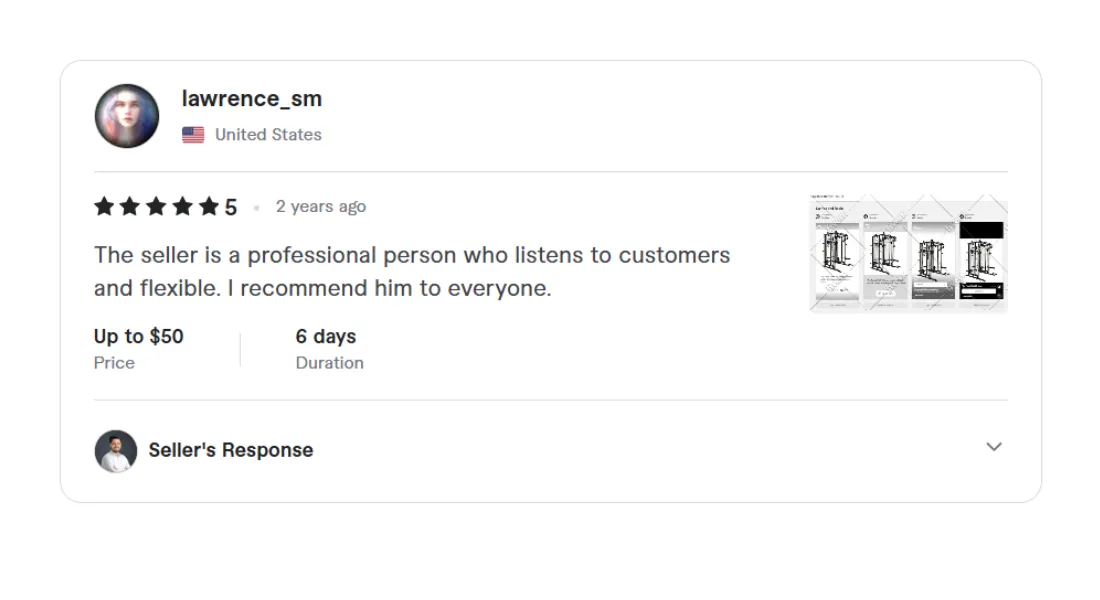Open the lawrence_sm username link

pyautogui.click(x=252, y=98)
